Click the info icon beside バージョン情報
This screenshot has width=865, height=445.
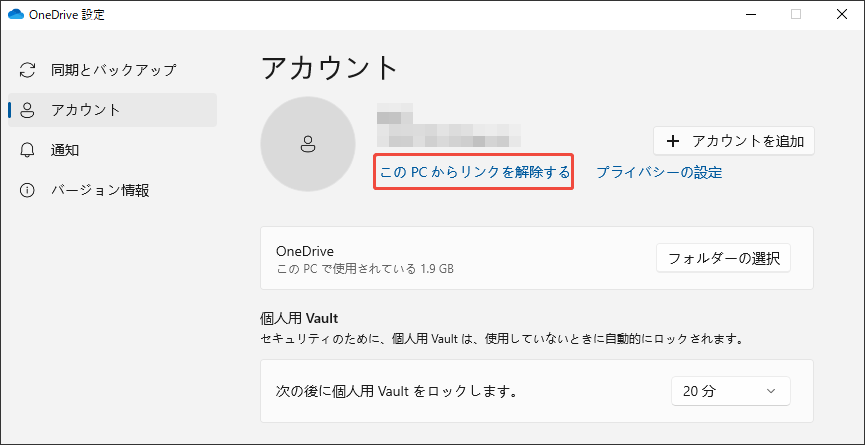(27, 190)
